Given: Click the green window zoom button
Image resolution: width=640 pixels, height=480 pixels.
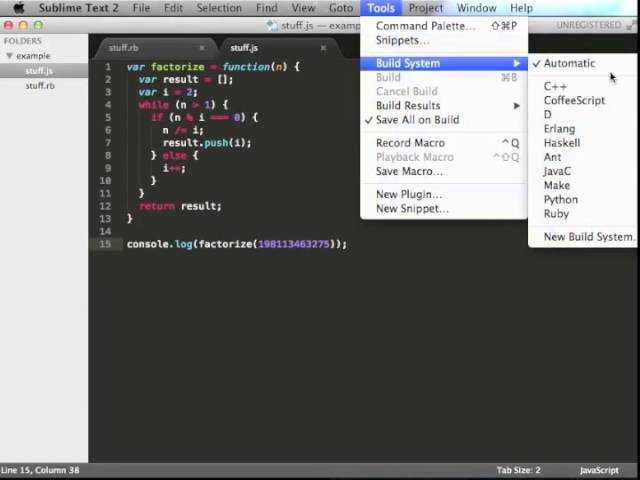Looking at the screenshot, I should [x=38, y=25].
